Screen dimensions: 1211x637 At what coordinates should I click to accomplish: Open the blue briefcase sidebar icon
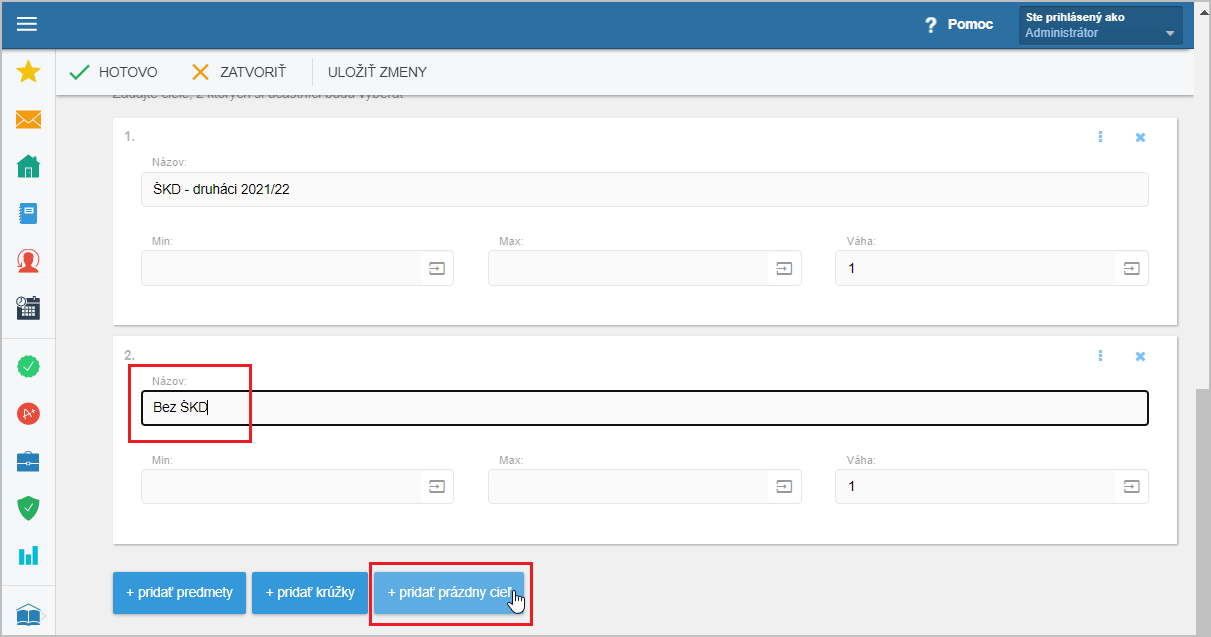pos(28,461)
